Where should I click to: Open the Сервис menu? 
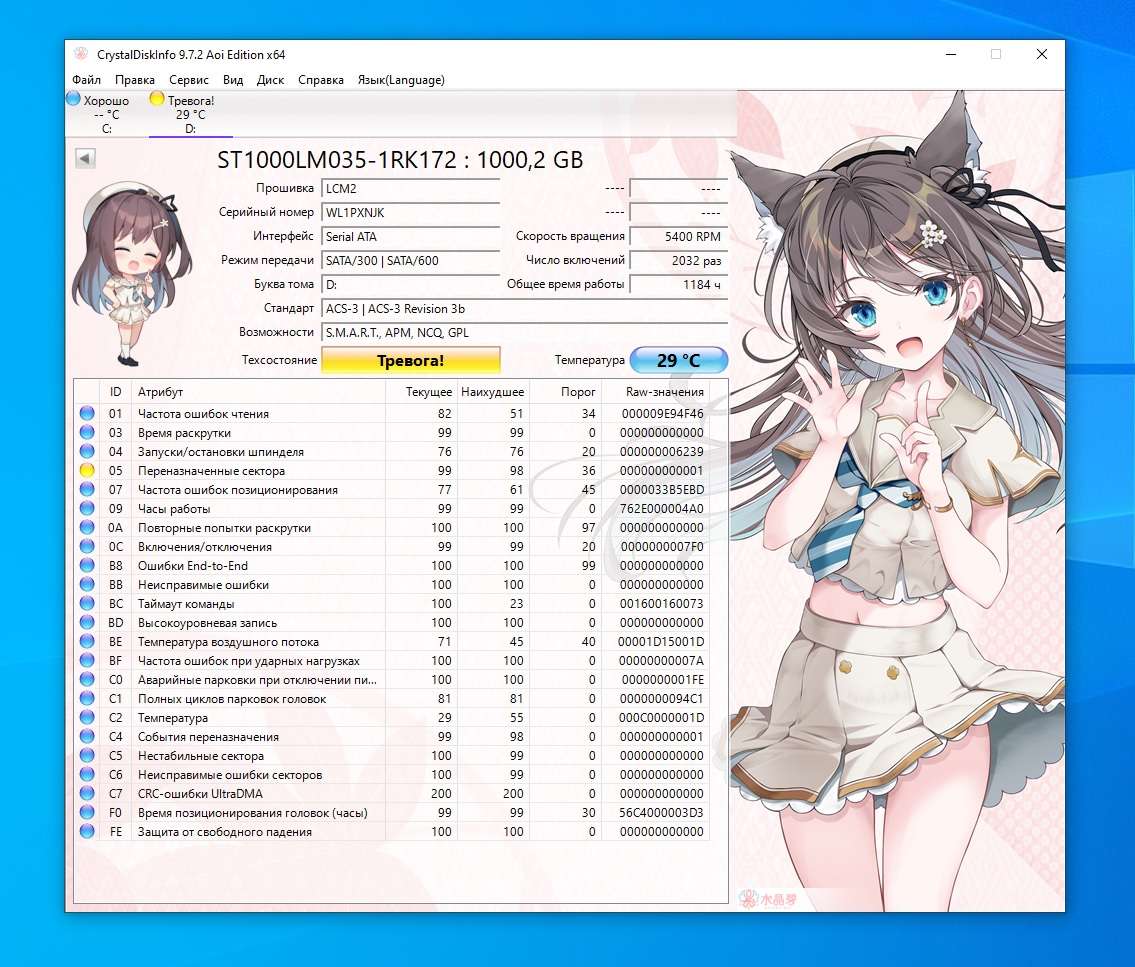(189, 80)
